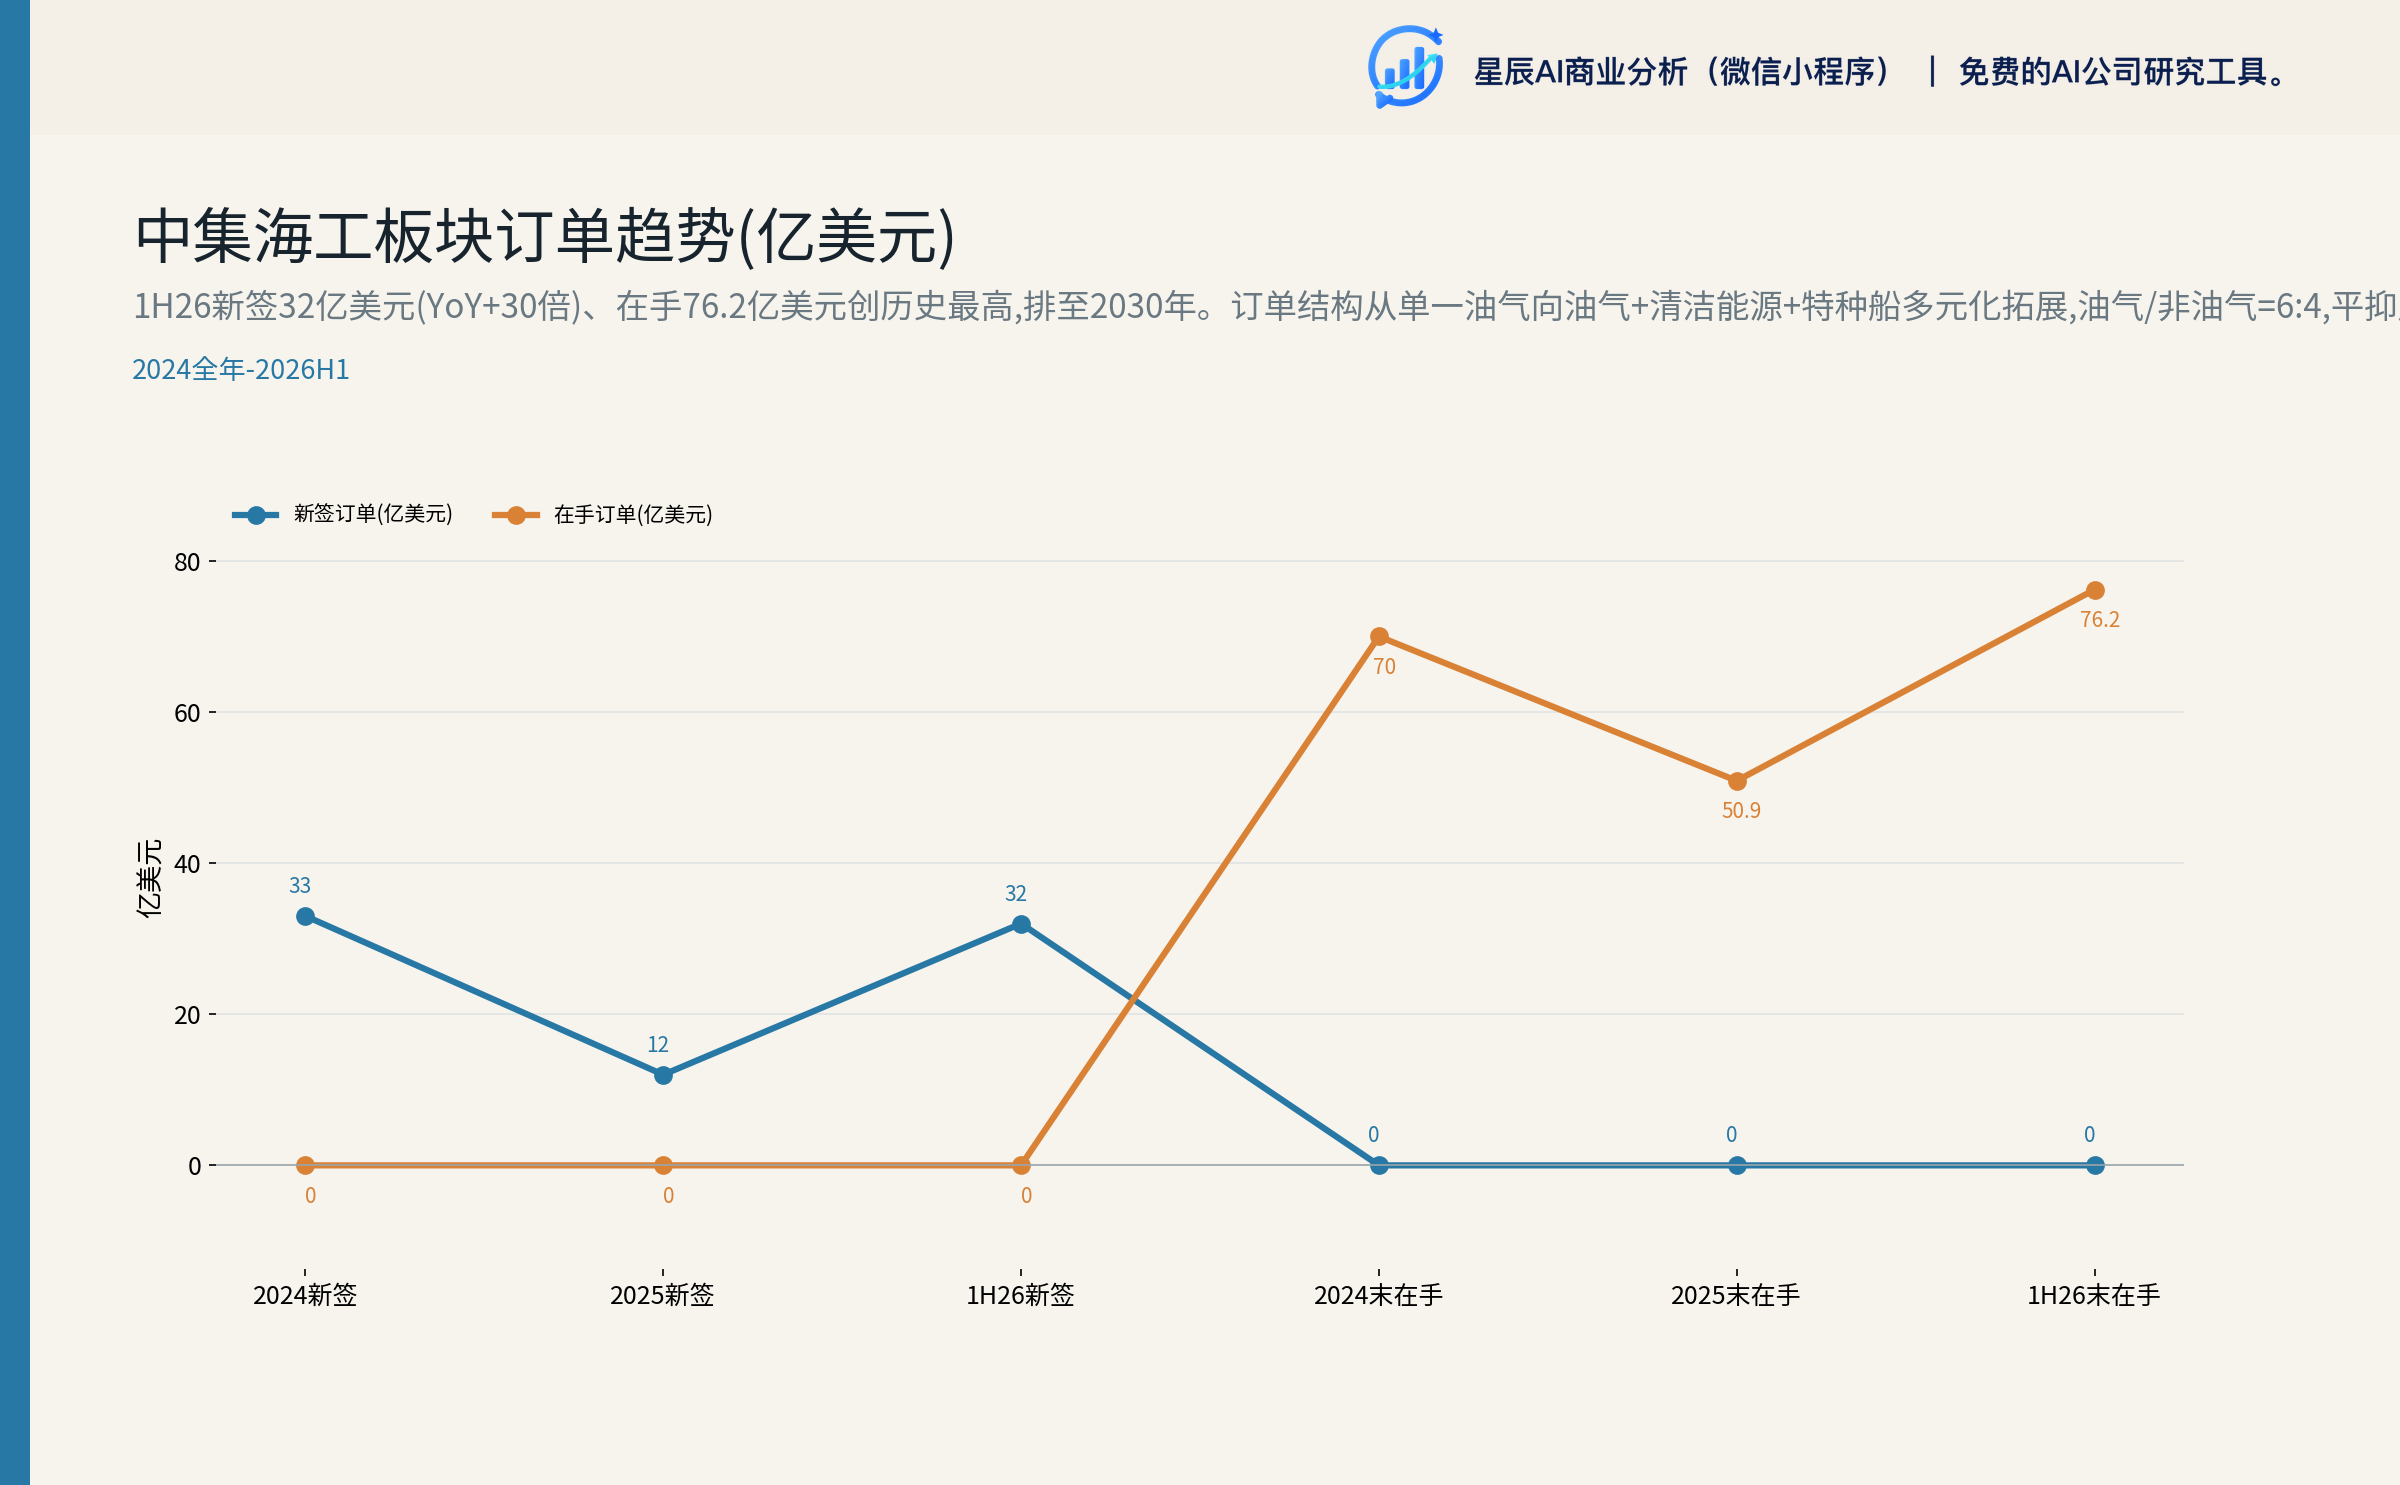Click the y-axis tick value 80

tap(187, 562)
